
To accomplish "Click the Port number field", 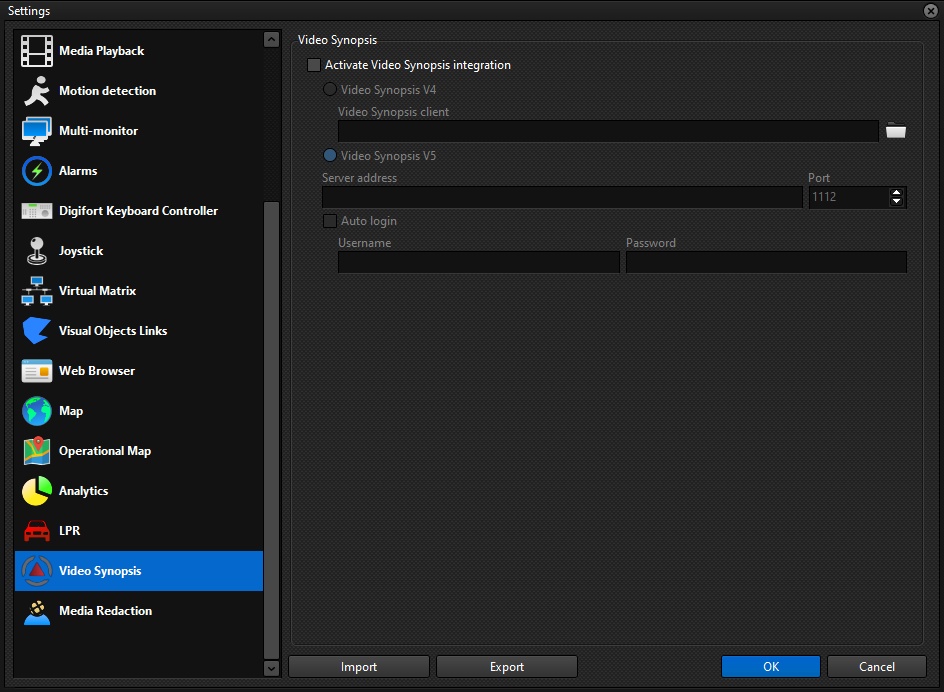I will point(849,197).
